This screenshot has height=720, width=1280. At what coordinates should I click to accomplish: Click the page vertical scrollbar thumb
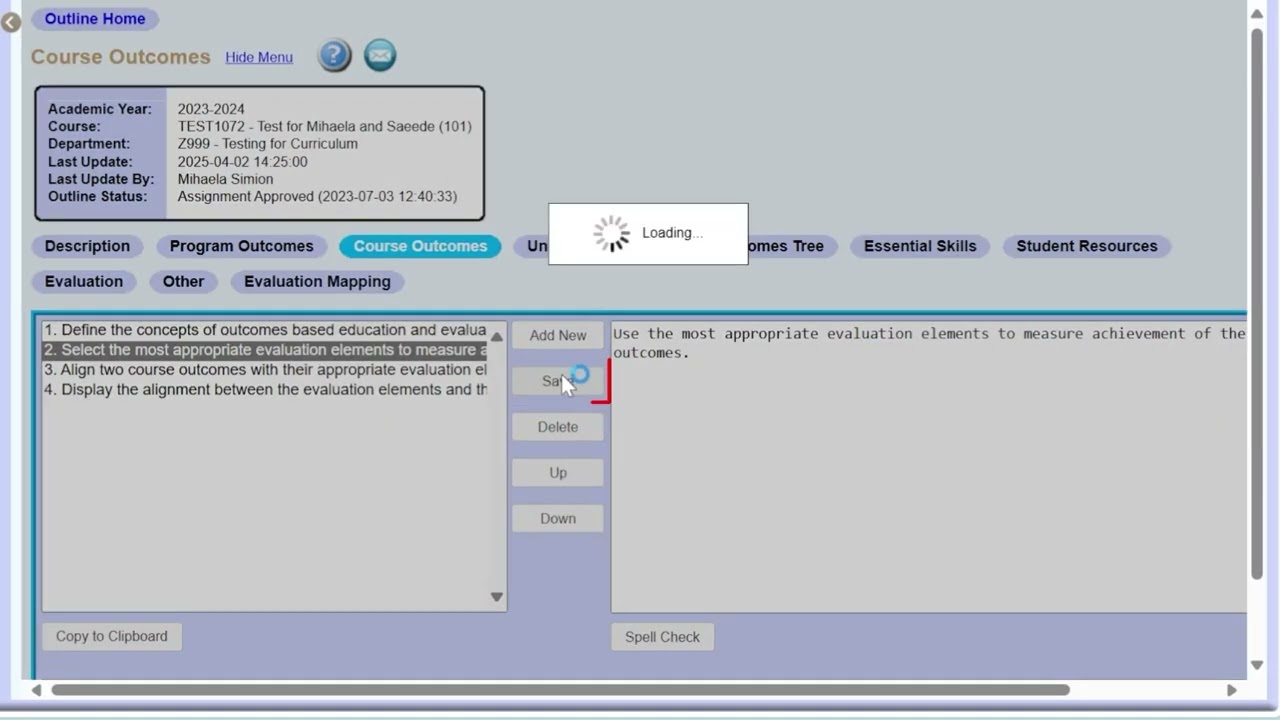pos(1257,303)
